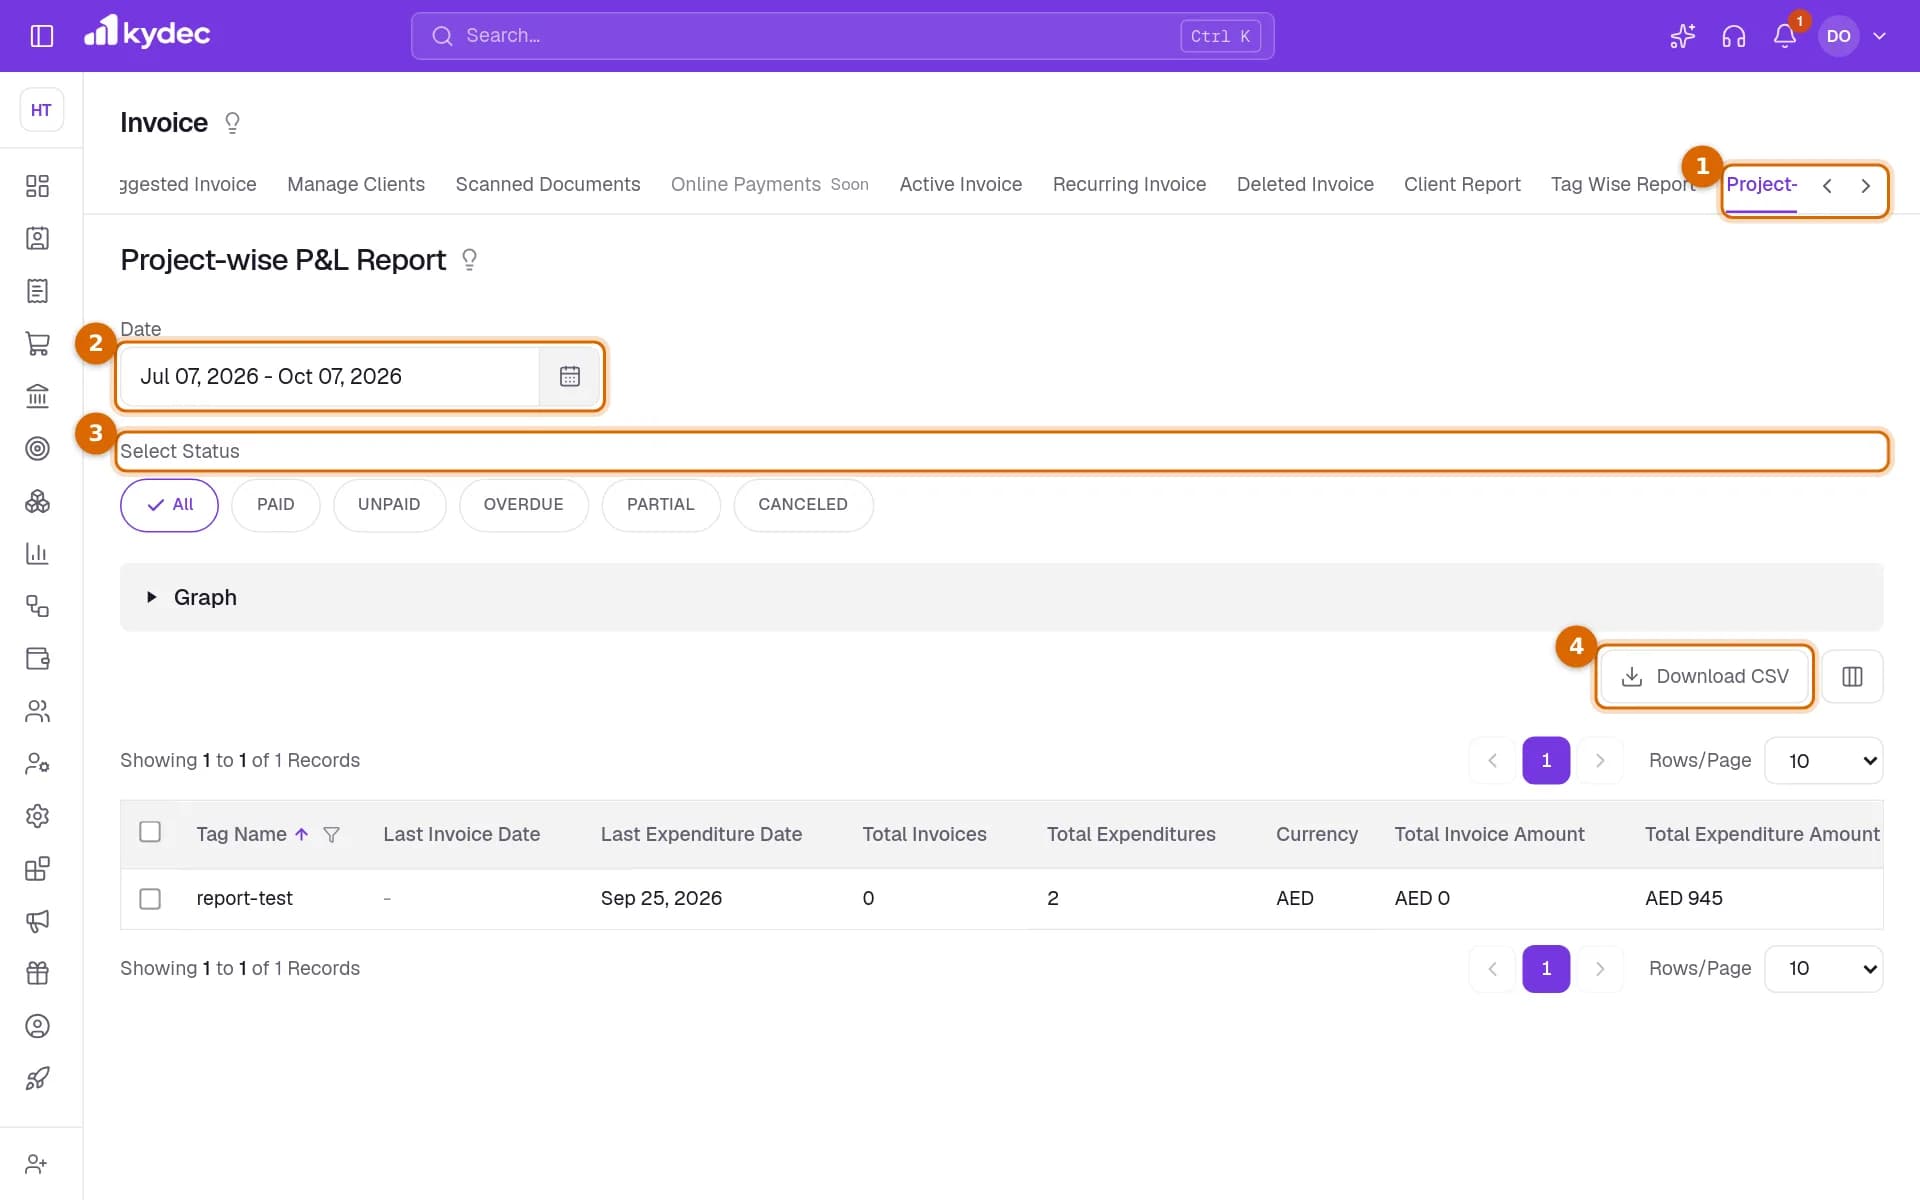
Task: Switch to the Scanned Documents tab
Action: coord(548,184)
